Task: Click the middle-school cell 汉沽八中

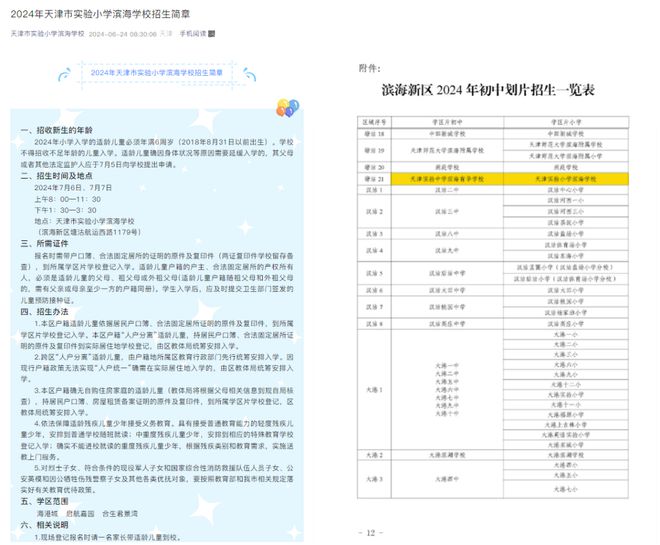Action: (447, 234)
